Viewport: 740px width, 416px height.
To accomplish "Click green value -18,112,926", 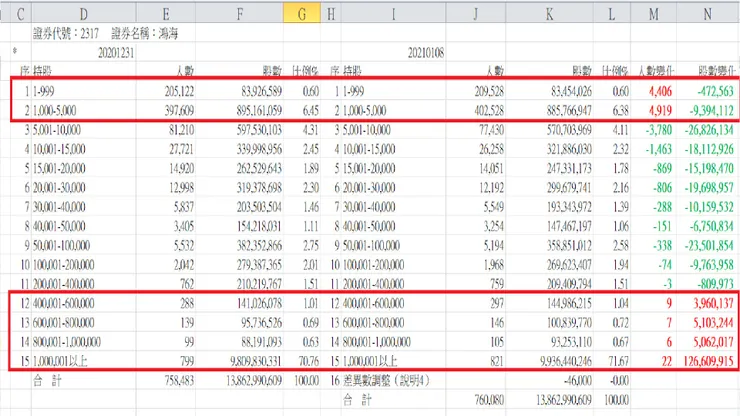I will click(x=709, y=149).
